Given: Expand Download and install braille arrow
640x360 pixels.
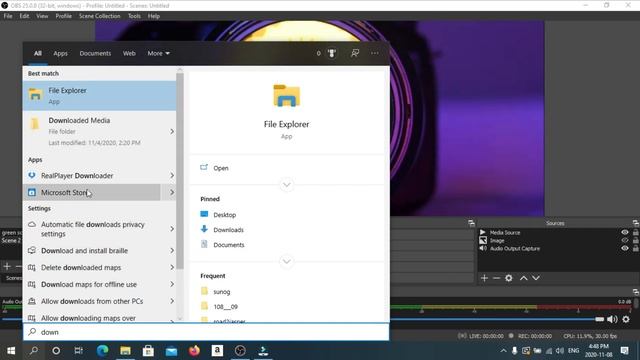Looking at the screenshot, I should coord(172,251).
